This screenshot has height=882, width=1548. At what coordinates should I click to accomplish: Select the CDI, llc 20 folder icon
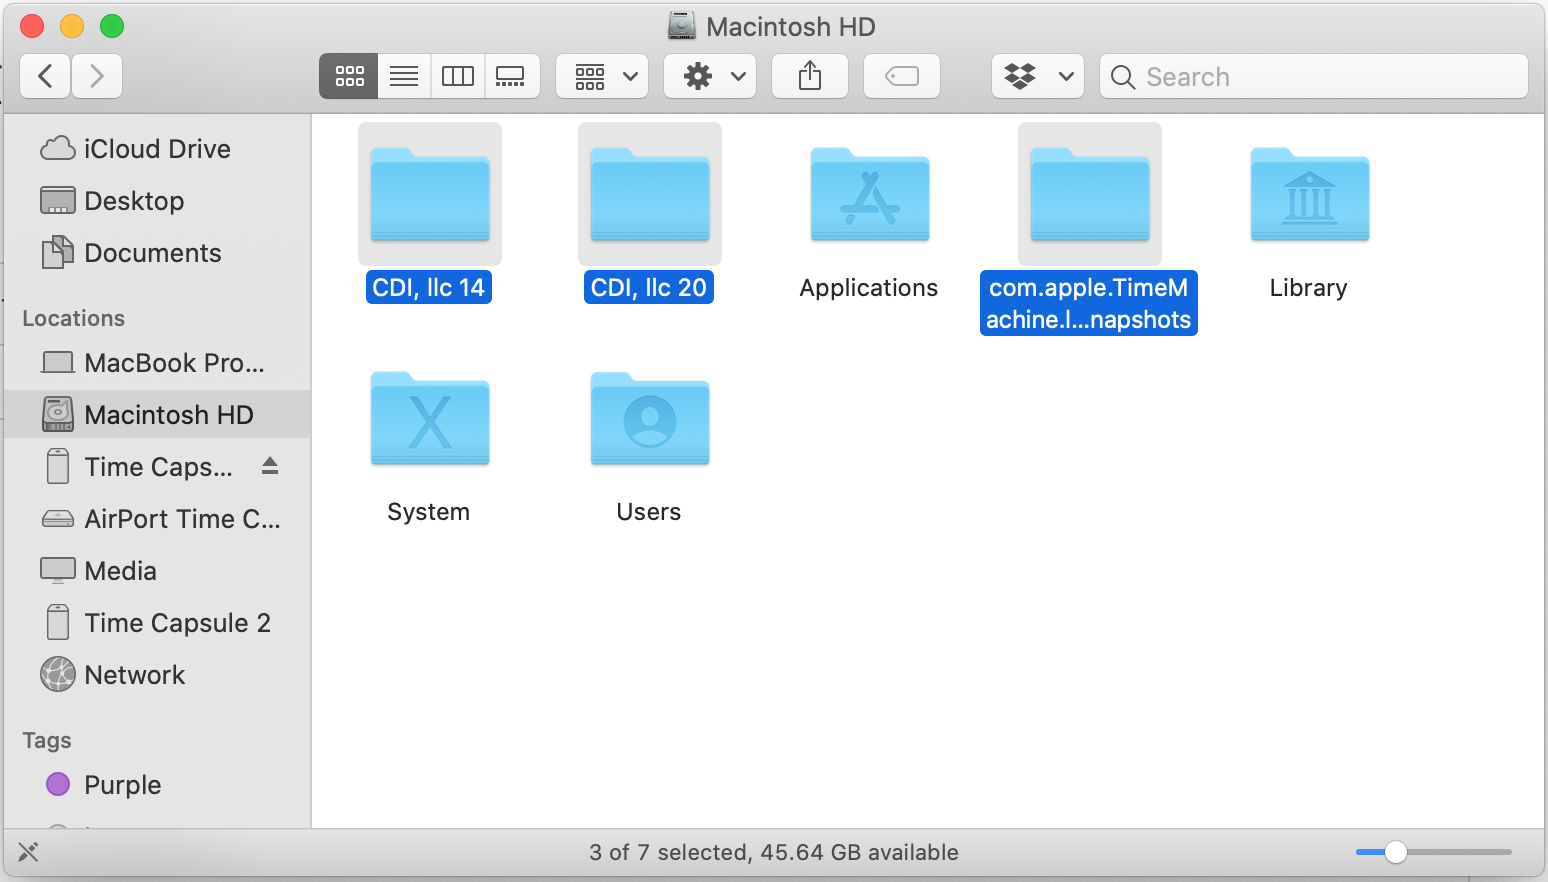point(650,194)
